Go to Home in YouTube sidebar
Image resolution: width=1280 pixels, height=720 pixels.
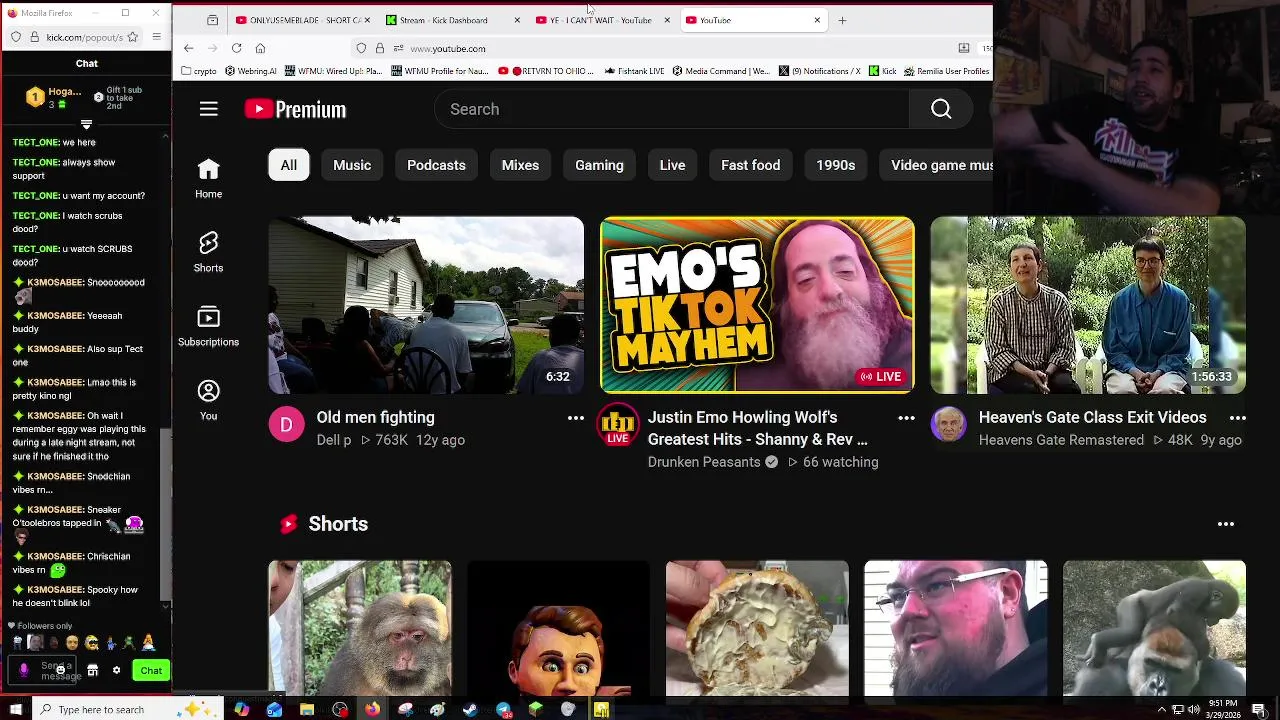tap(208, 179)
